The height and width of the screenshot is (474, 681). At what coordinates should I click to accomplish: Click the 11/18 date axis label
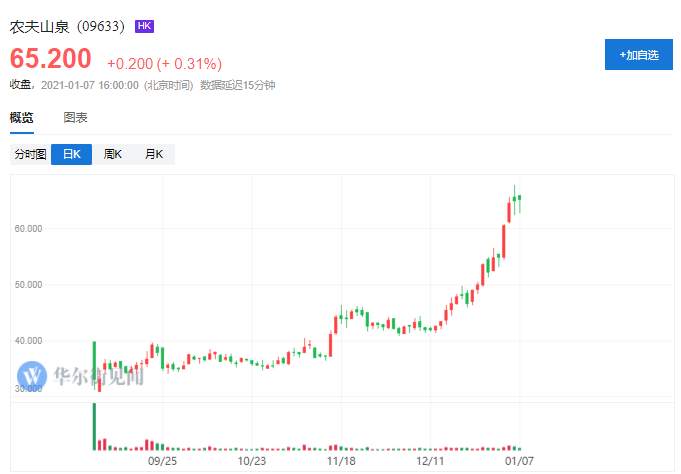coord(341,461)
